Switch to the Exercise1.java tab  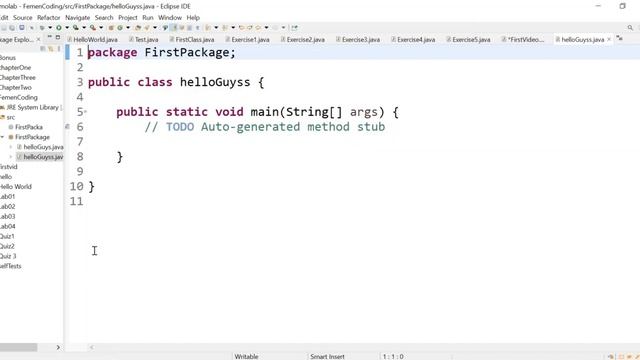[x=247, y=40]
